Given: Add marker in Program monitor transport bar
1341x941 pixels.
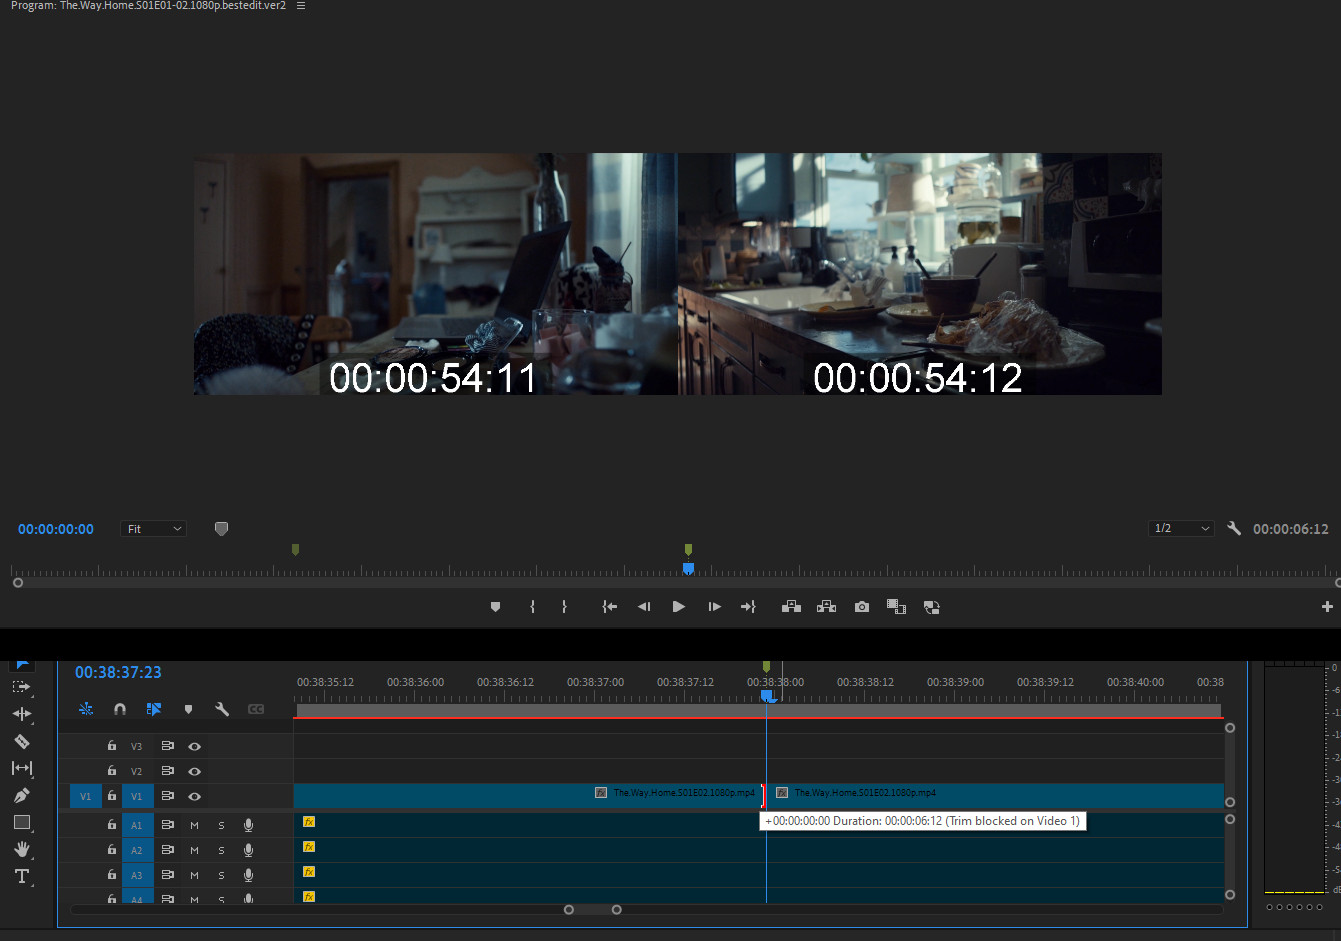Looking at the screenshot, I should [495, 607].
